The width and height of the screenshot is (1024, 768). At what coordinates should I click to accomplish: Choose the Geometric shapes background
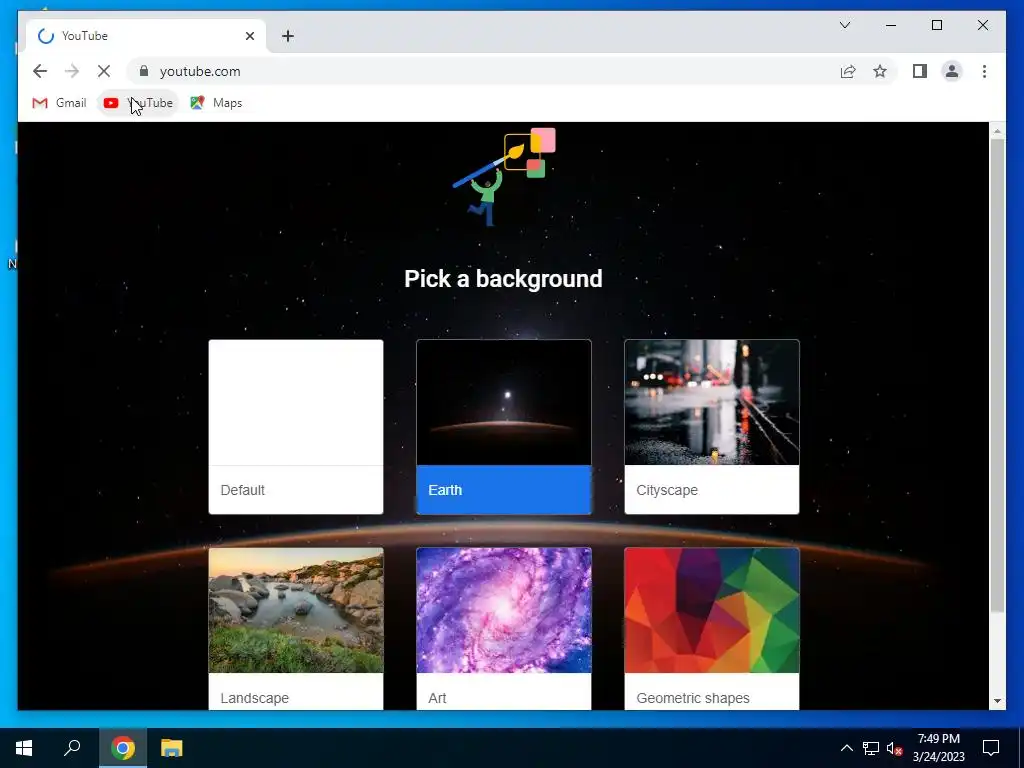pyautogui.click(x=712, y=628)
